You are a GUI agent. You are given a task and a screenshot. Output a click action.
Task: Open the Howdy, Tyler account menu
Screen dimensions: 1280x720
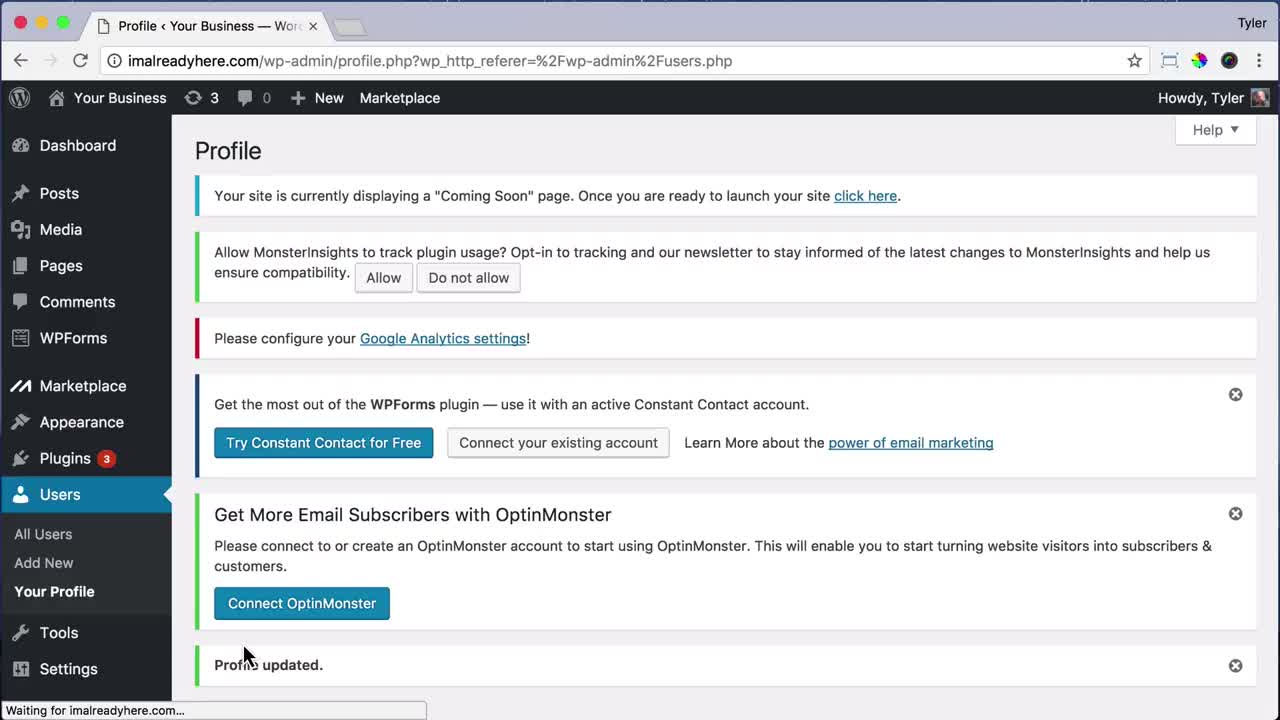[x=1213, y=98]
